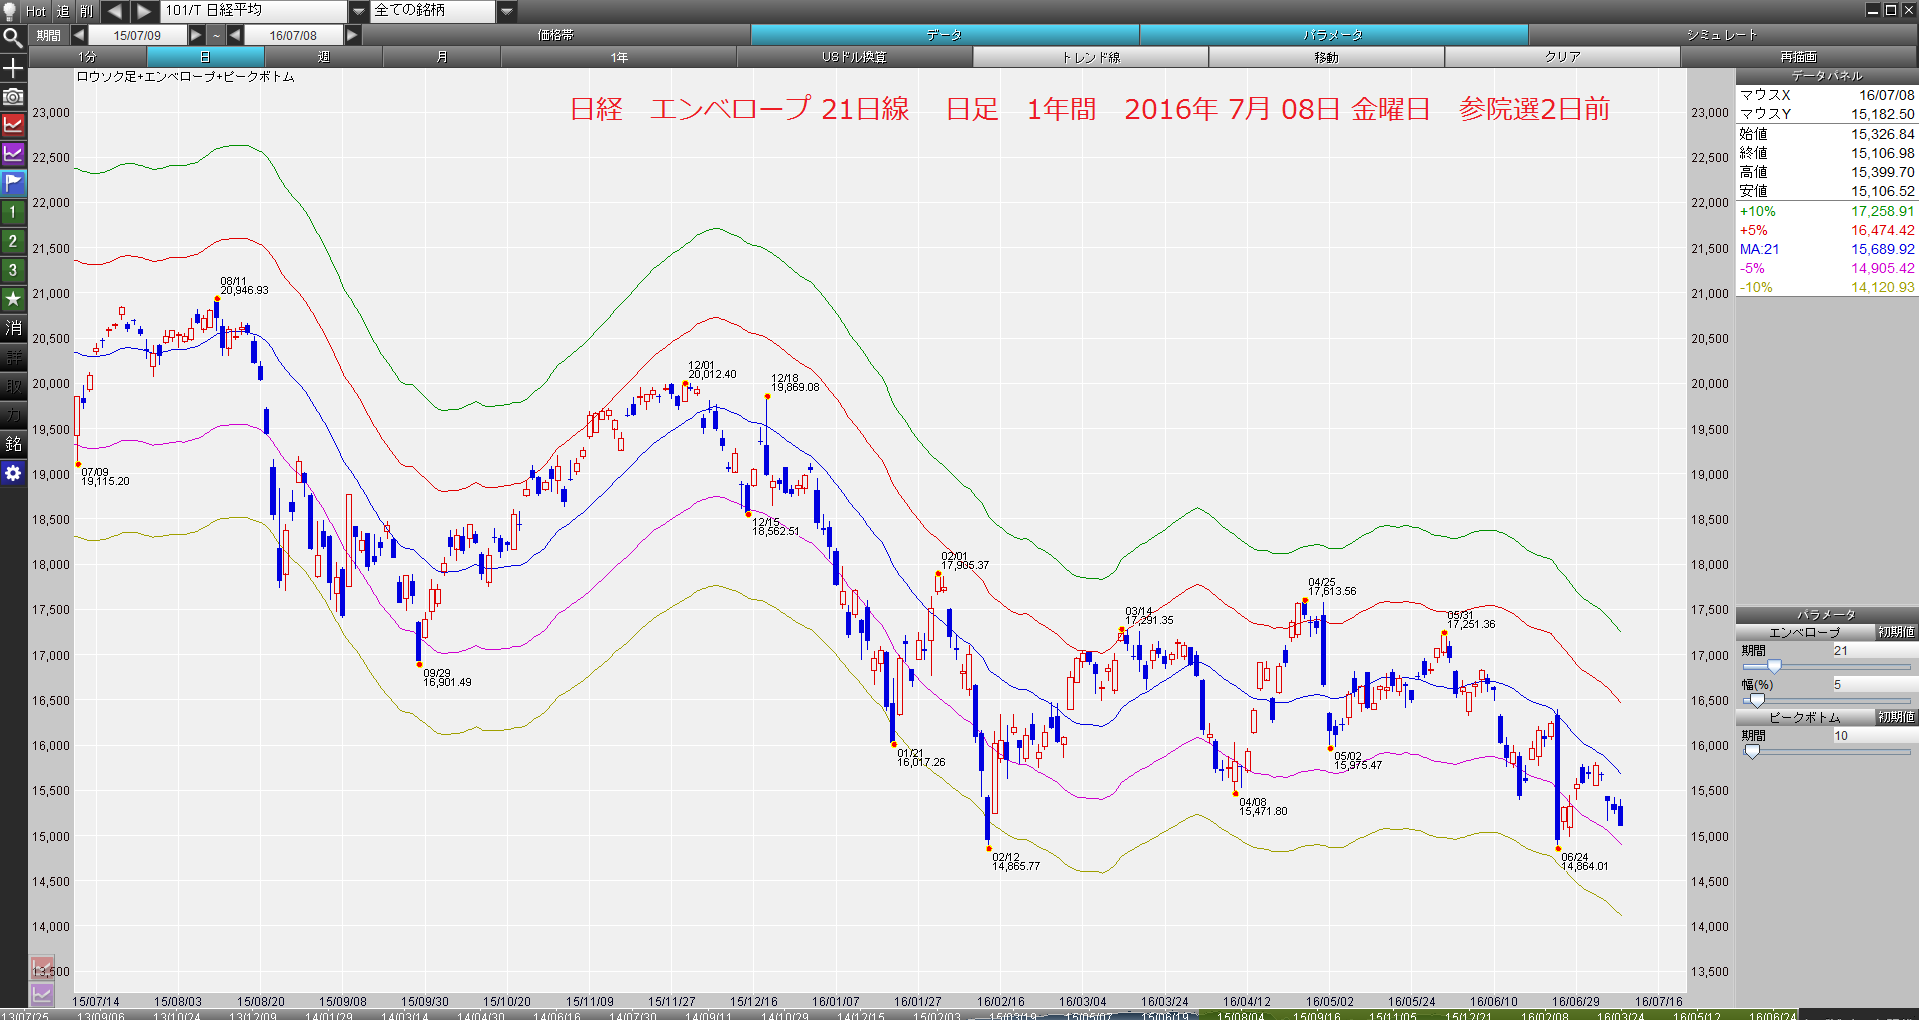
Task: Select the crosshair plus tool
Action: (13, 68)
